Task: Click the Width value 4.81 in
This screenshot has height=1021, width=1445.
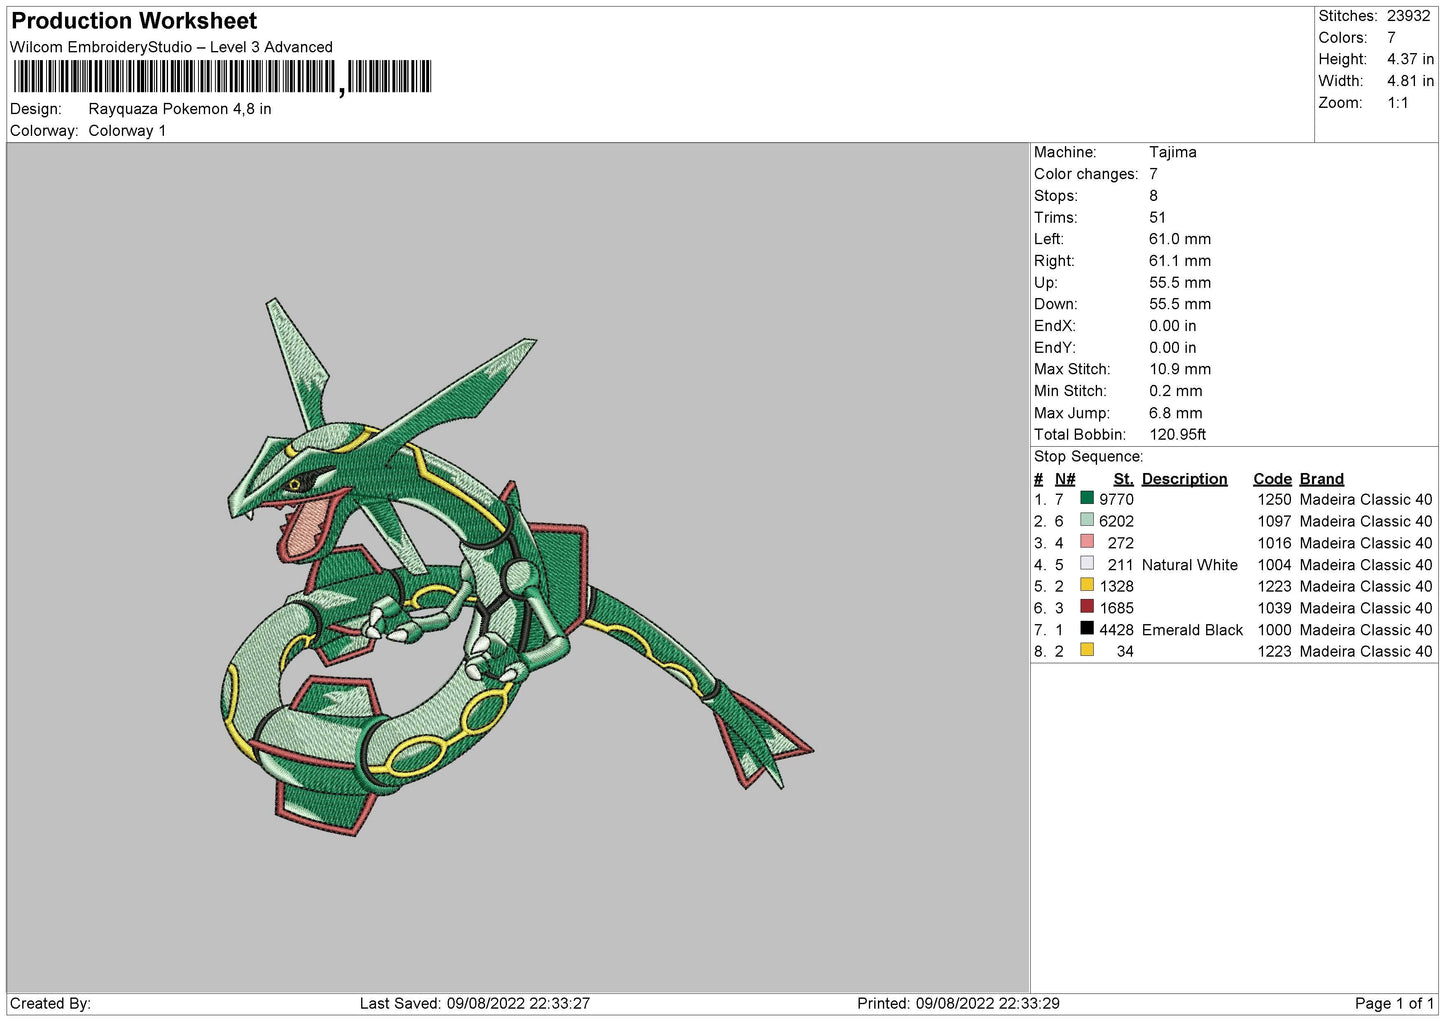Action: click(1410, 81)
